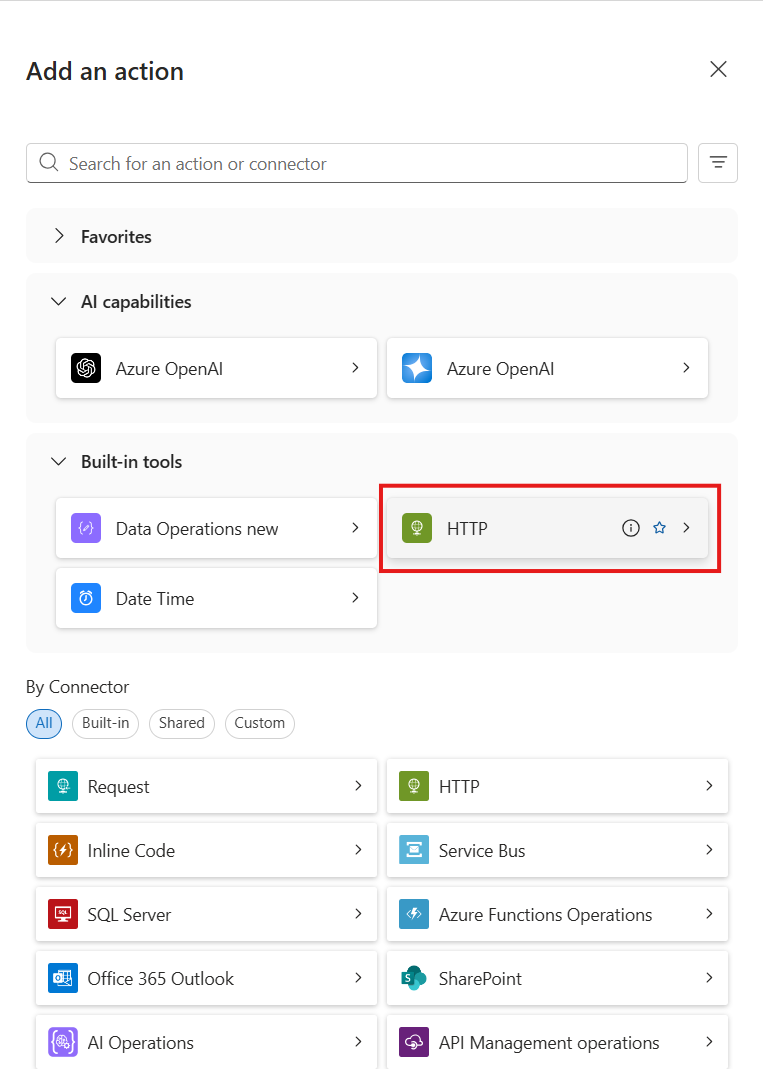Screen dimensions: 763x1069
Task: Open the Office 365 Outlook connector
Action: coord(206,978)
